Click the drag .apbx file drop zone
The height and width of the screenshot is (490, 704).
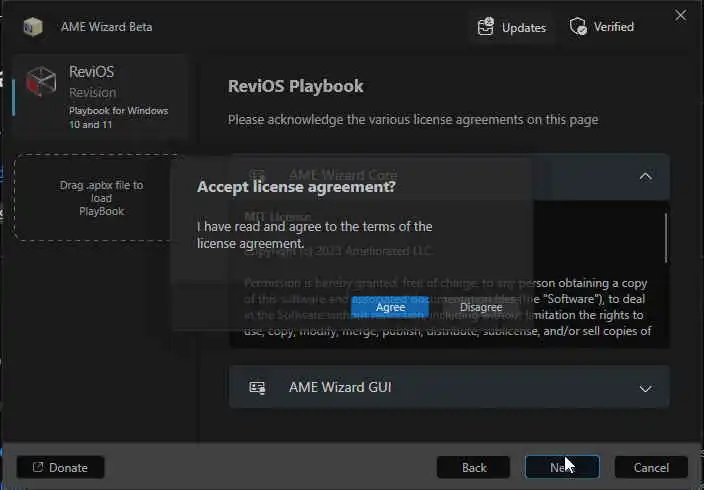tap(99, 198)
